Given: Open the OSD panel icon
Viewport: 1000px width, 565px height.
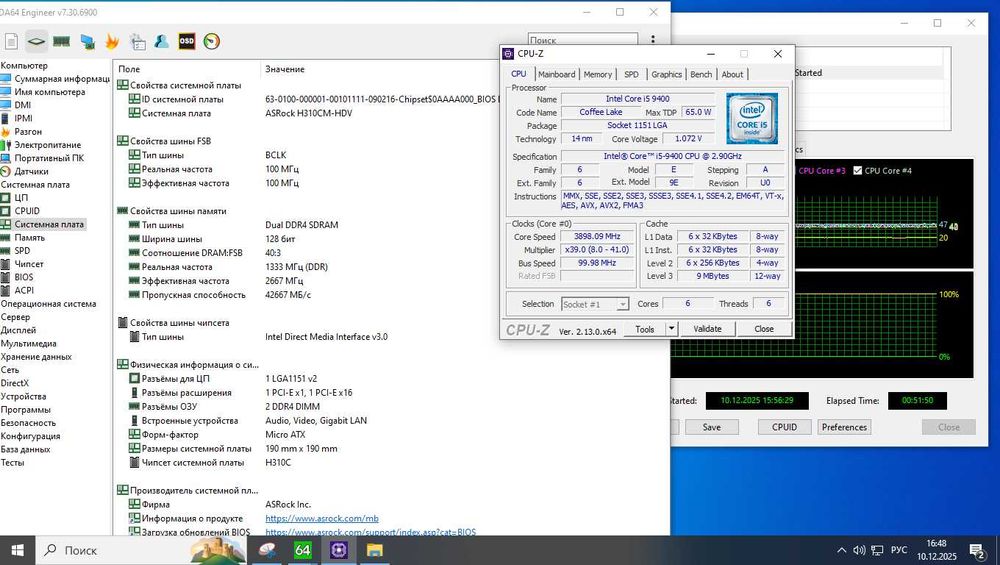Looking at the screenshot, I should (x=186, y=41).
